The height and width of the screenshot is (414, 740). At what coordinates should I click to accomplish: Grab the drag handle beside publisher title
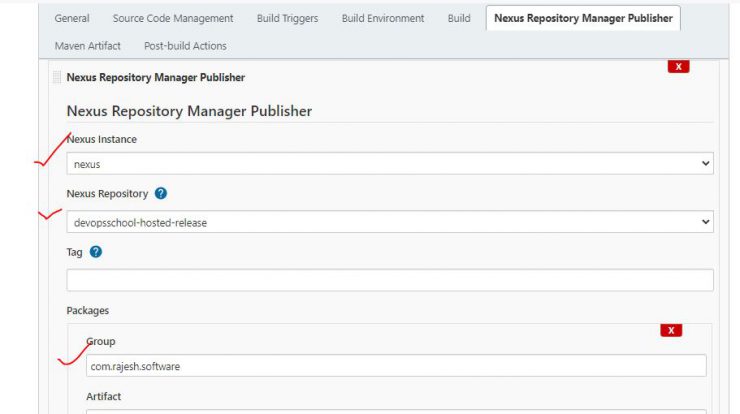pyautogui.click(x=57, y=77)
